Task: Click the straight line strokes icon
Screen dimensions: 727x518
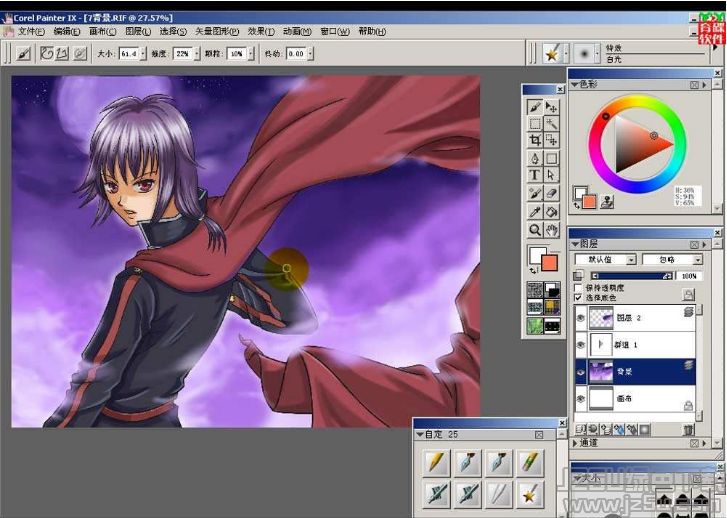Action: pos(62,54)
